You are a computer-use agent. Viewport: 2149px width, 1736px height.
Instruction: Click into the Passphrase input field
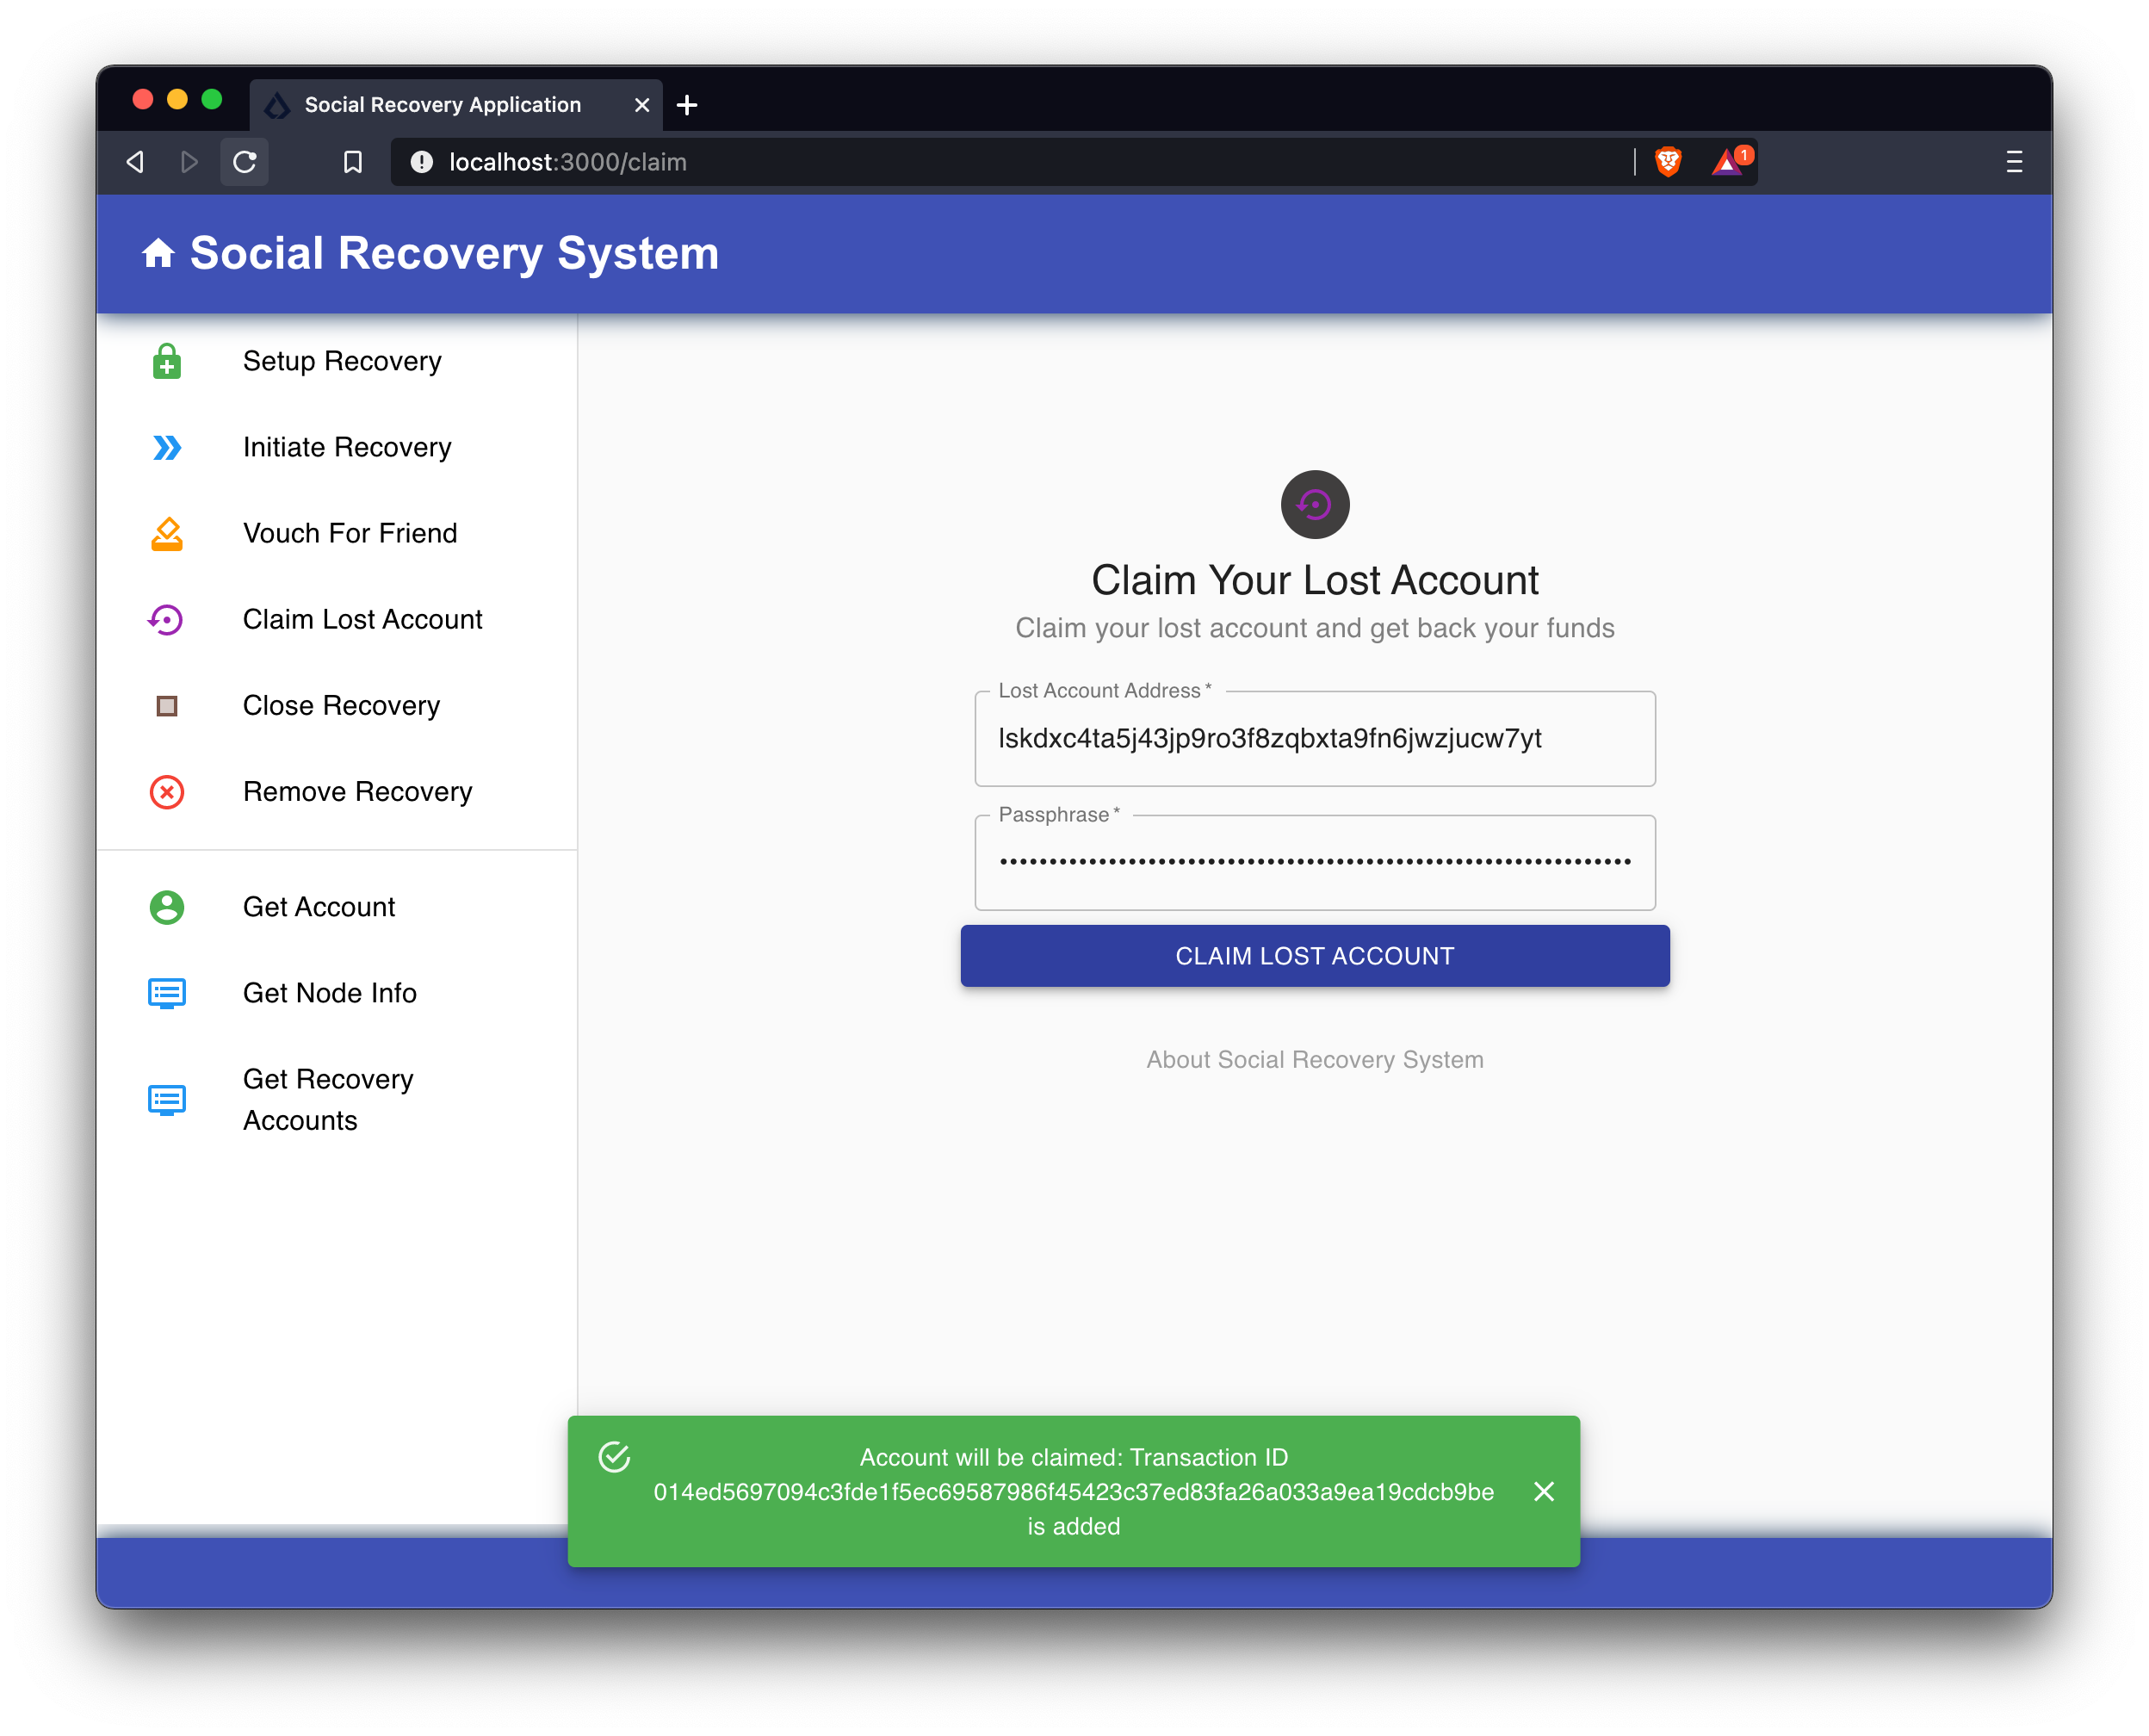tap(1314, 862)
